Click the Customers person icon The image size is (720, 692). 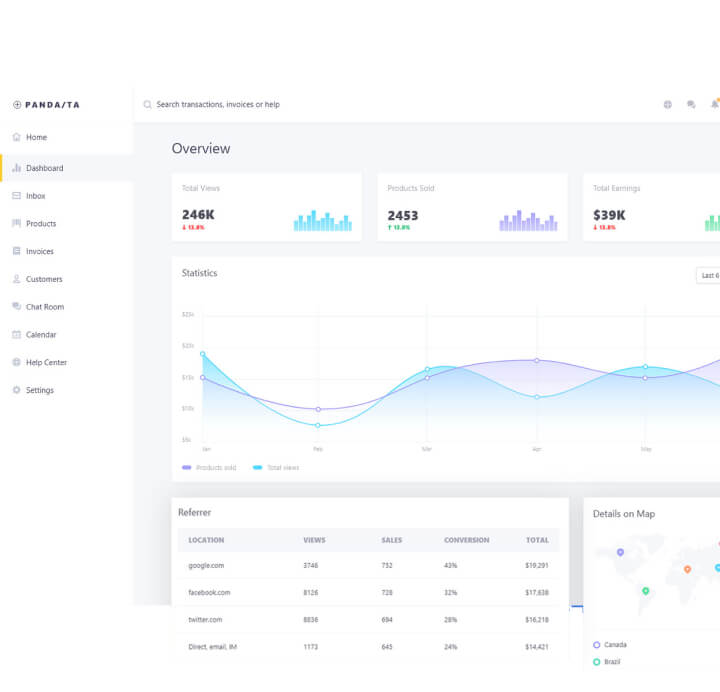coord(16,279)
